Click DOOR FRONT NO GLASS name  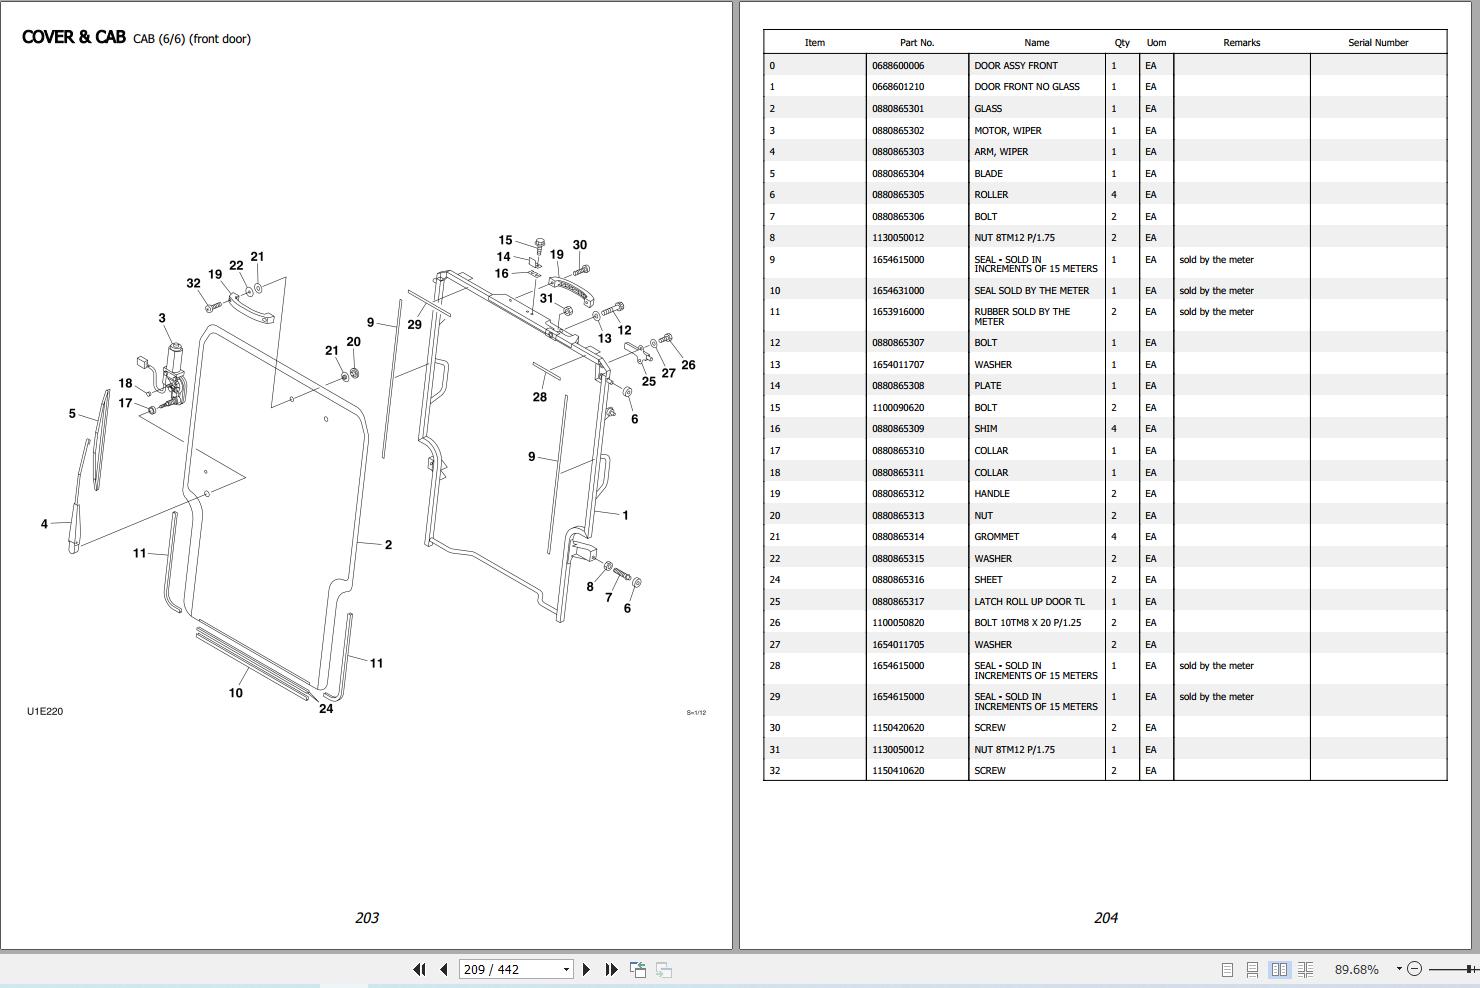[1027, 87]
